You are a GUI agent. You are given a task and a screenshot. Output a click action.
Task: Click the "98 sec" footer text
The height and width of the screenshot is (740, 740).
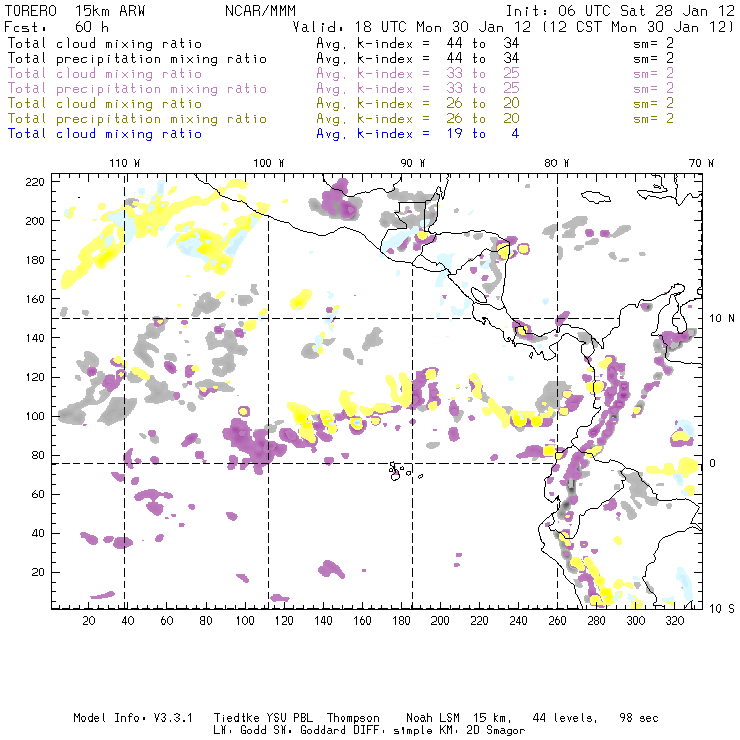[639, 718]
